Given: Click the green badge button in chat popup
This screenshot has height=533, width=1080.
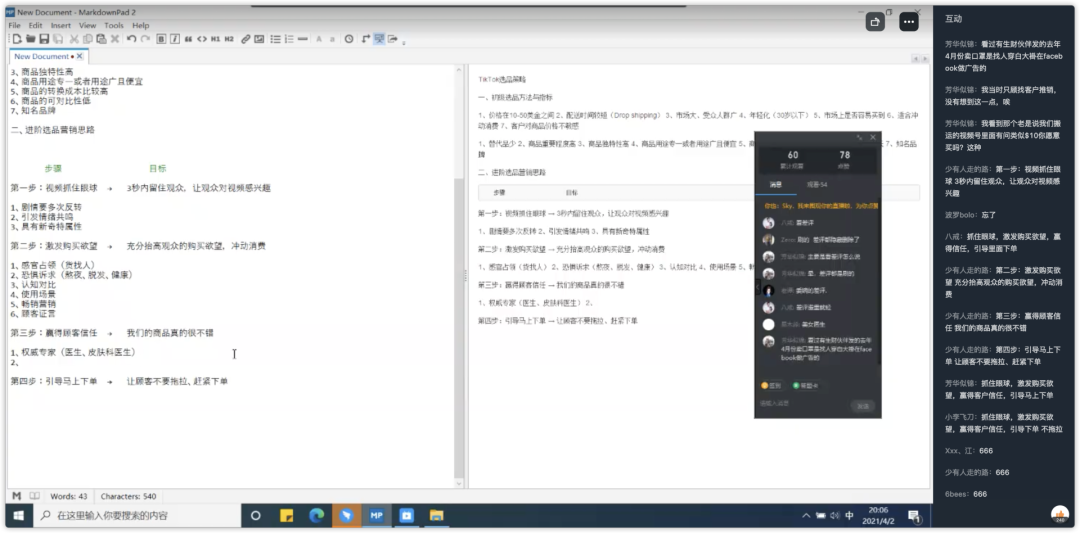Looking at the screenshot, I should coord(806,386).
